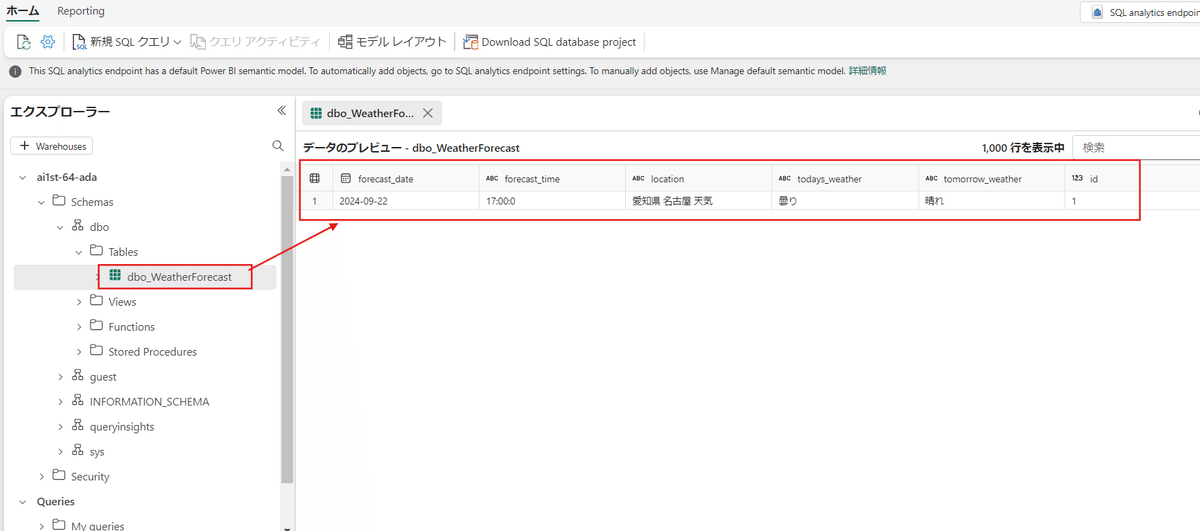Viewport: 1200px width, 531px height.
Task: Collapse the Explorer pane
Action: point(281,111)
